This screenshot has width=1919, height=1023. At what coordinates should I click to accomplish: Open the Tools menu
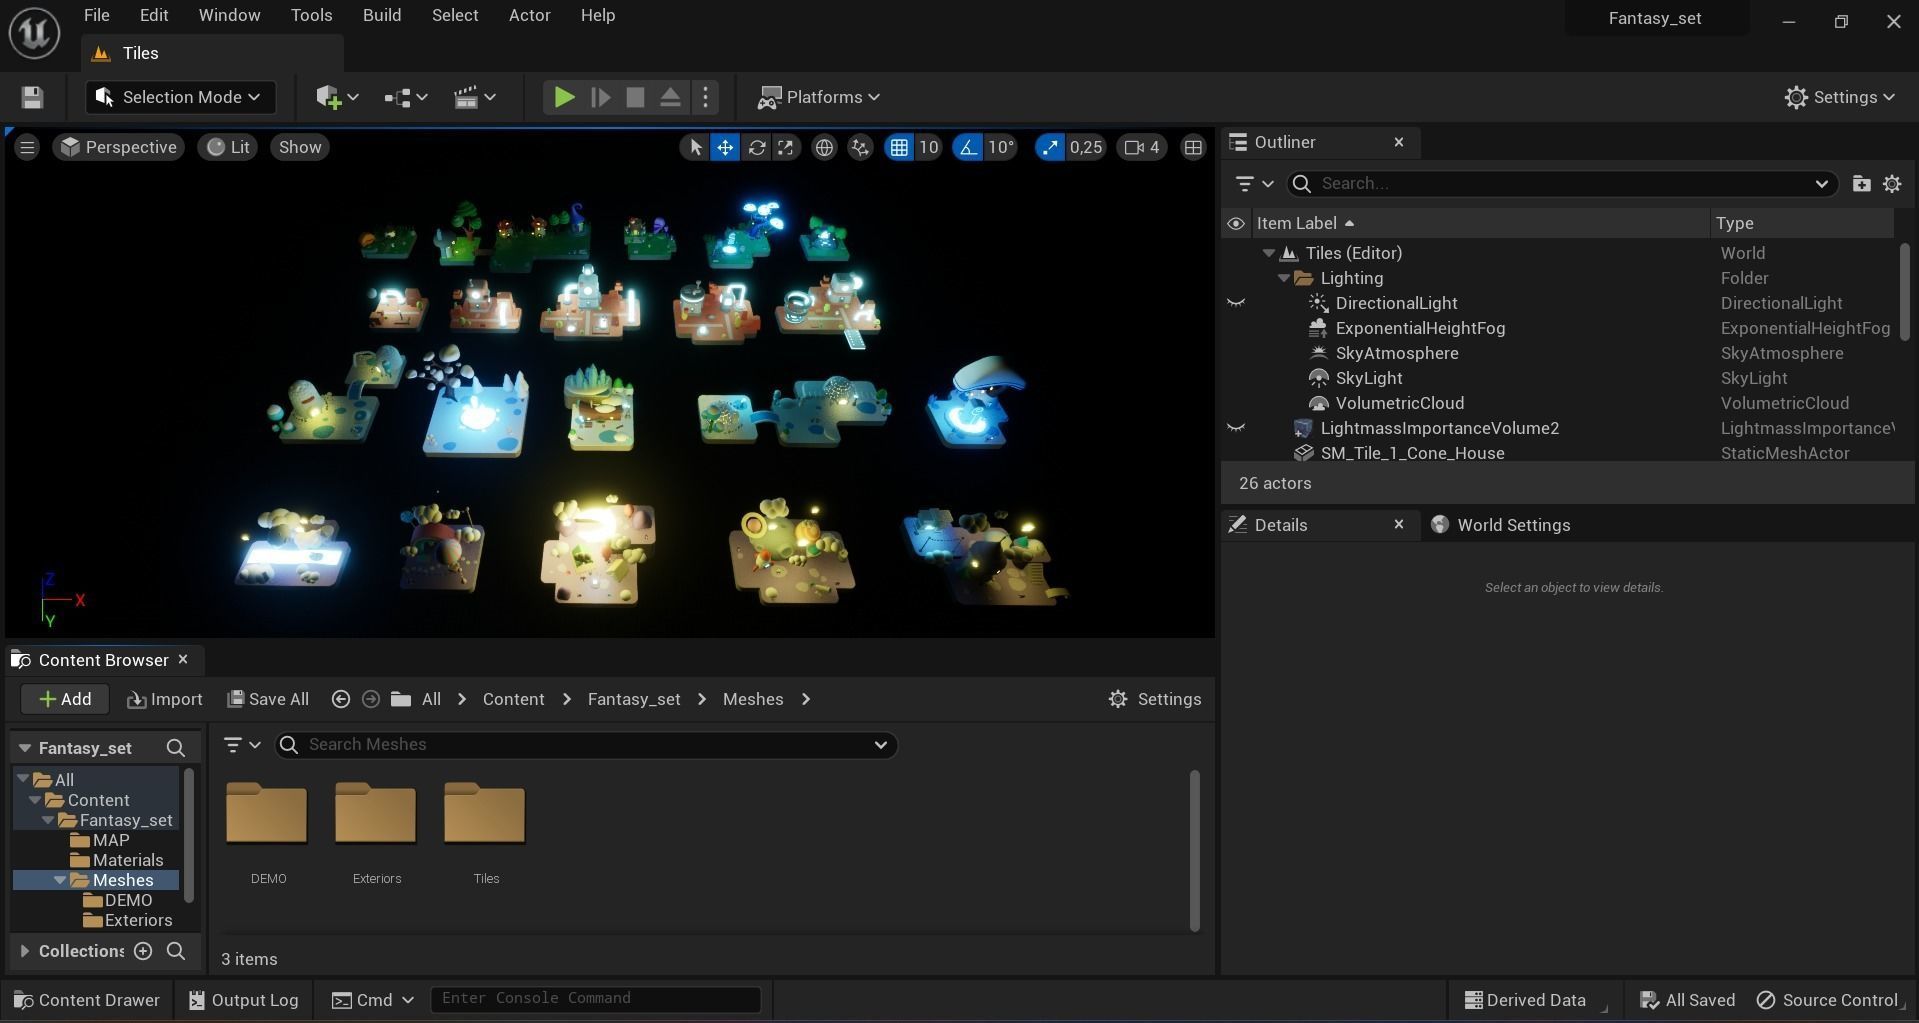pyautogui.click(x=311, y=15)
